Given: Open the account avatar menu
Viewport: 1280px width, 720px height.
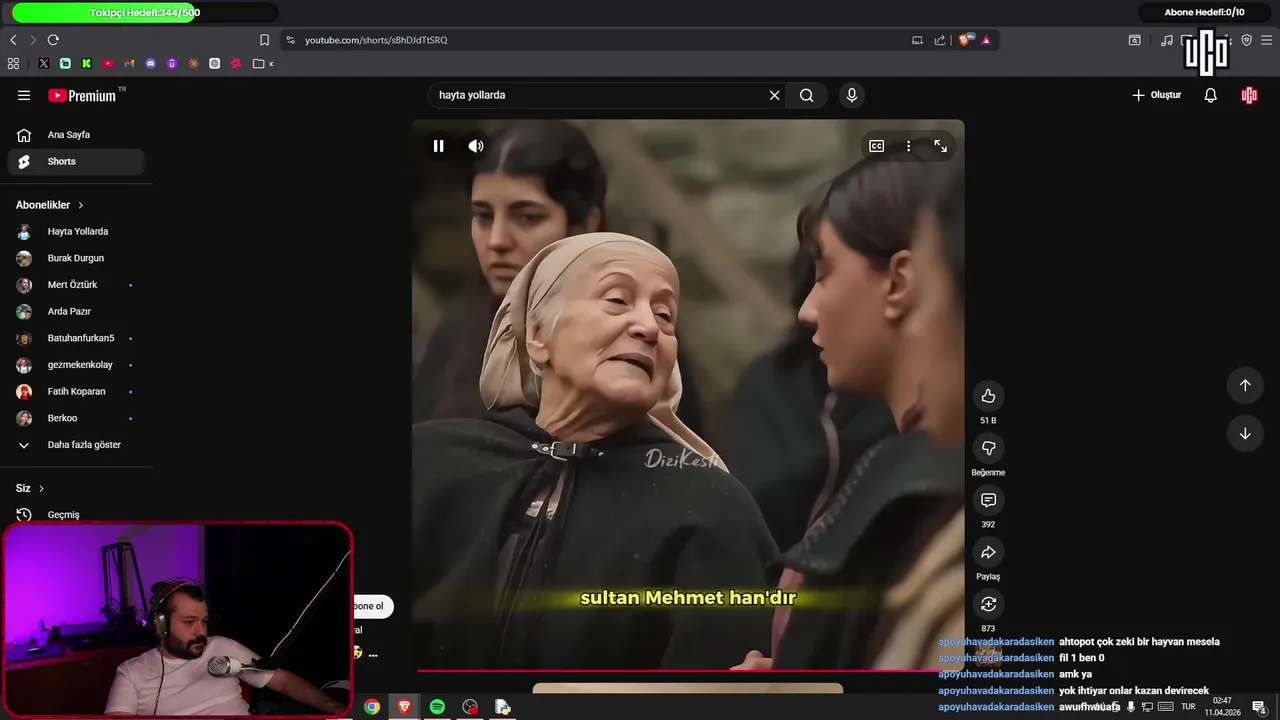Looking at the screenshot, I should [1249, 95].
